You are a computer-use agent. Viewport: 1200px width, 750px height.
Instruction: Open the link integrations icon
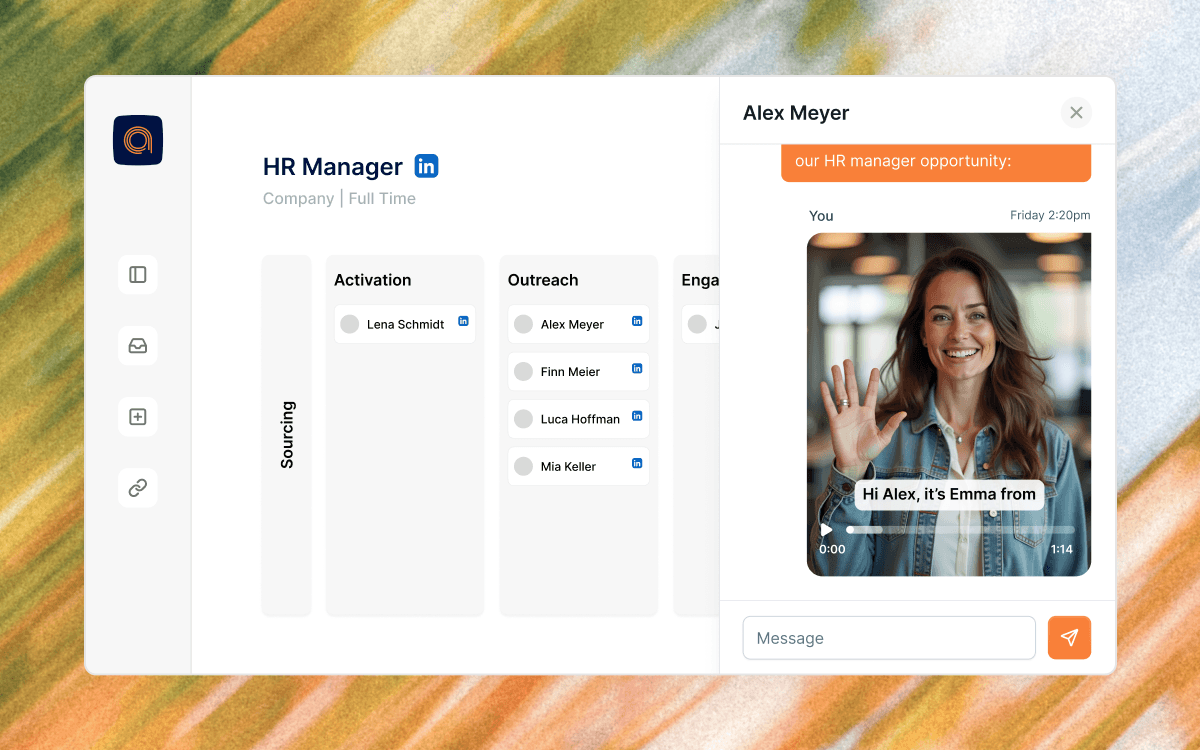138,488
